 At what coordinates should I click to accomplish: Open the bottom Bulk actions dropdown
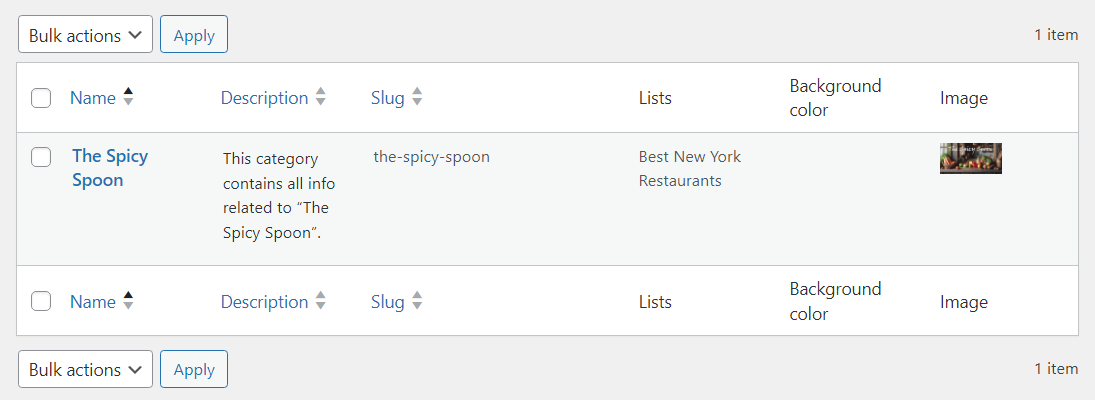(85, 369)
